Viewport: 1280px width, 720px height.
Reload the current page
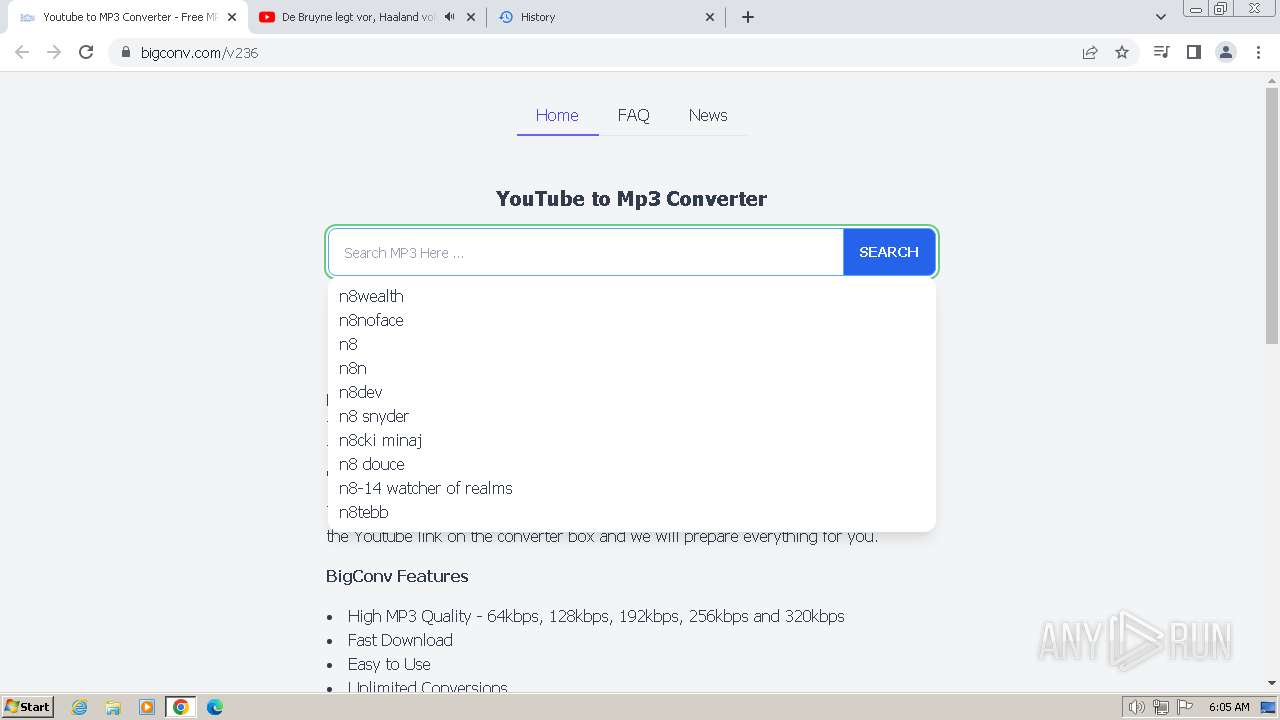pyautogui.click(x=86, y=52)
